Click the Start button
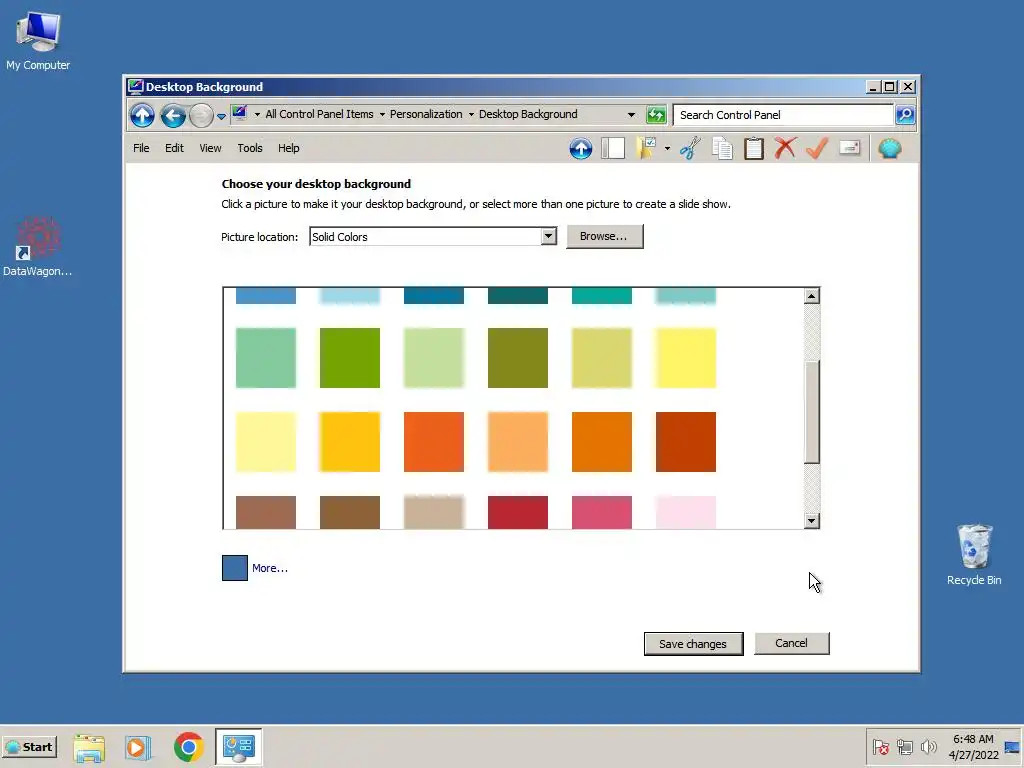This screenshot has height=768, width=1024. [x=30, y=747]
